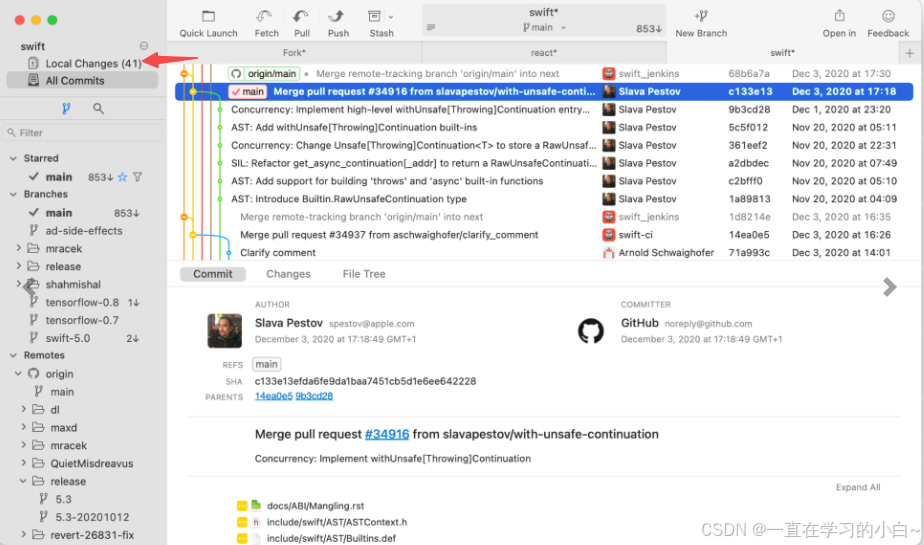
Task: Expand the release folder under Branches
Action: point(18,266)
